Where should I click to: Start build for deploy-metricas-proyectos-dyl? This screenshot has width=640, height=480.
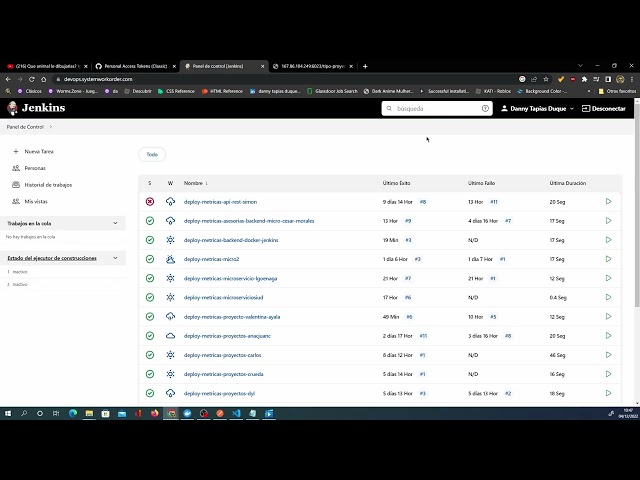coord(608,393)
